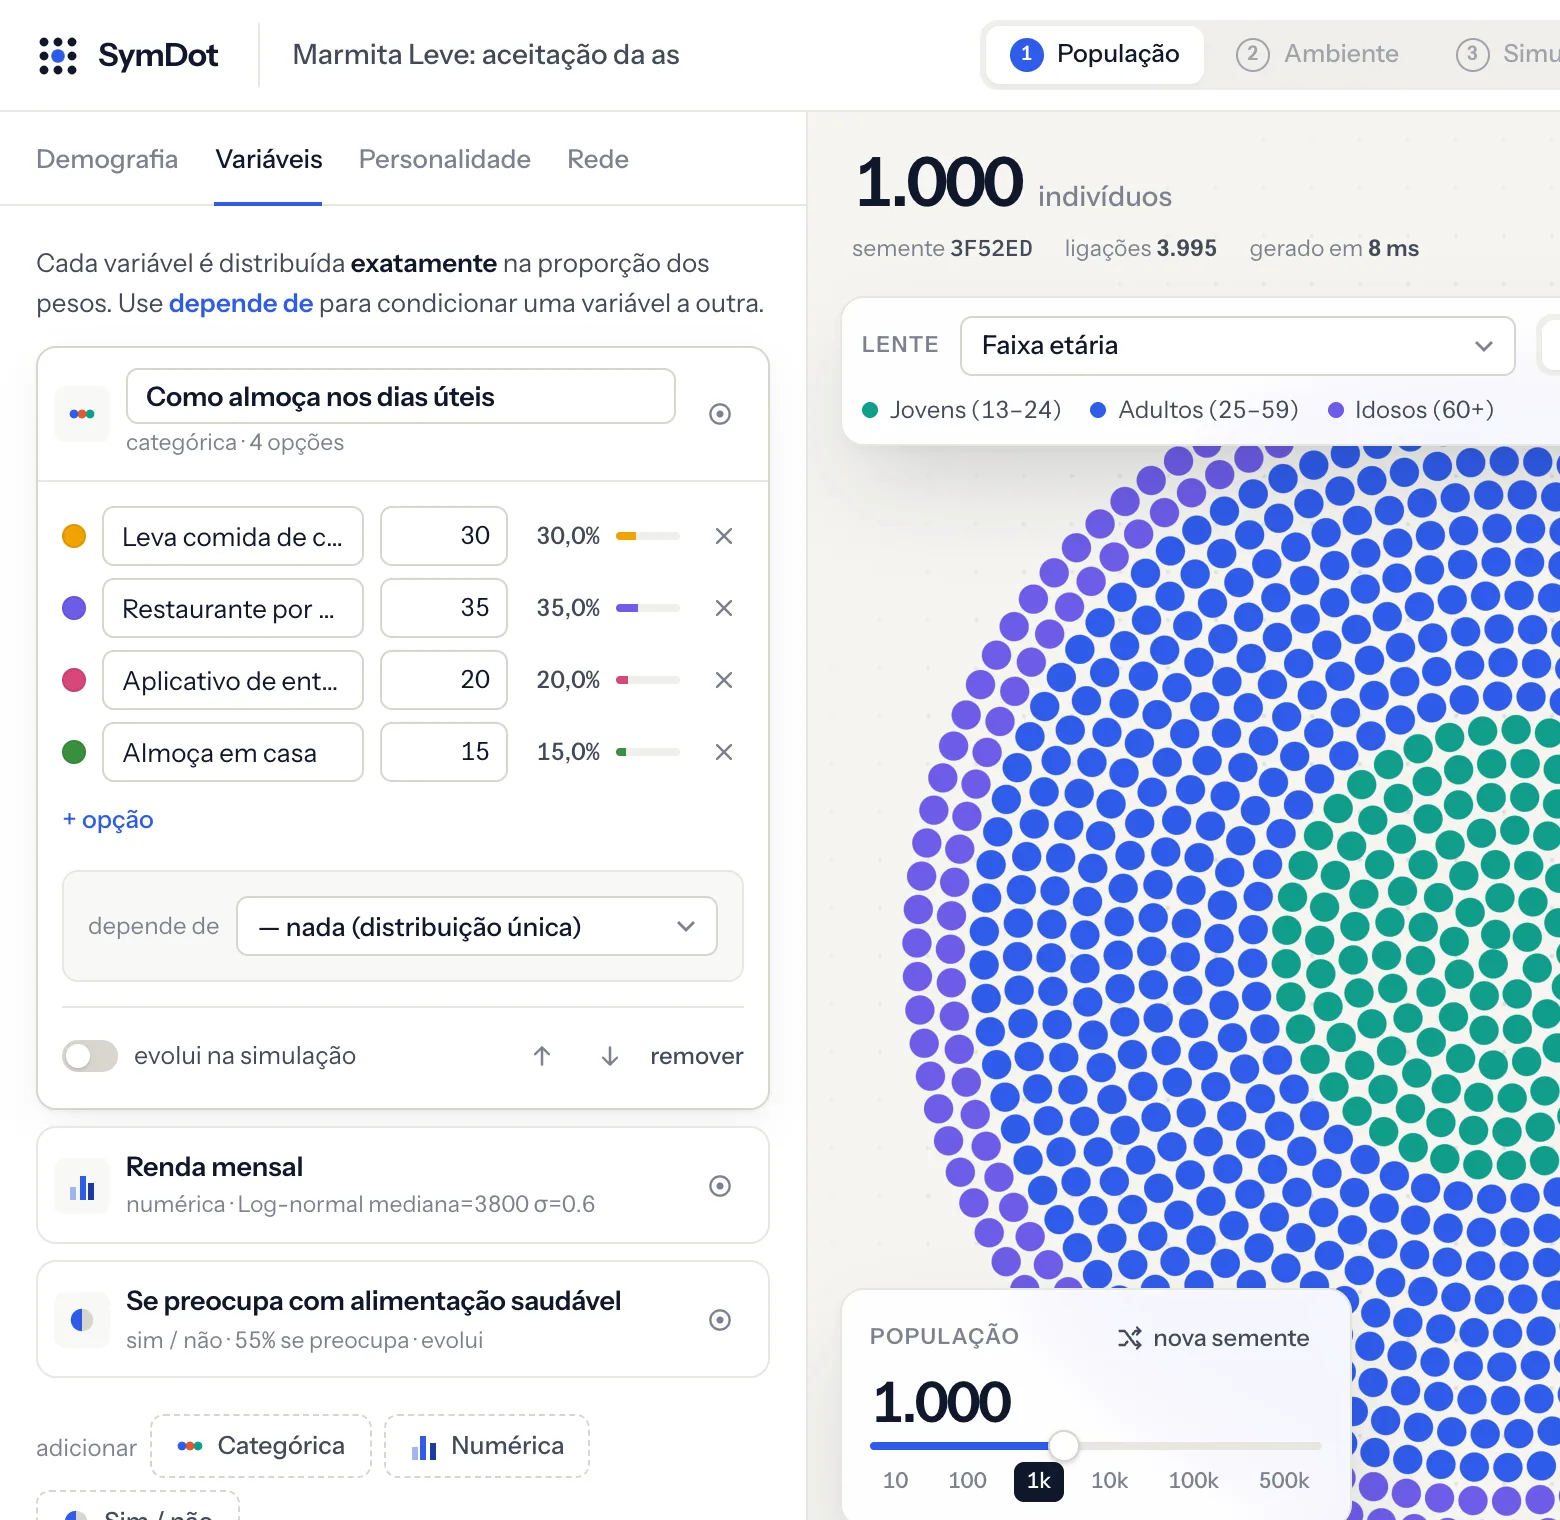
Task: Click the target icon on Renda mensal
Action: click(x=720, y=1186)
